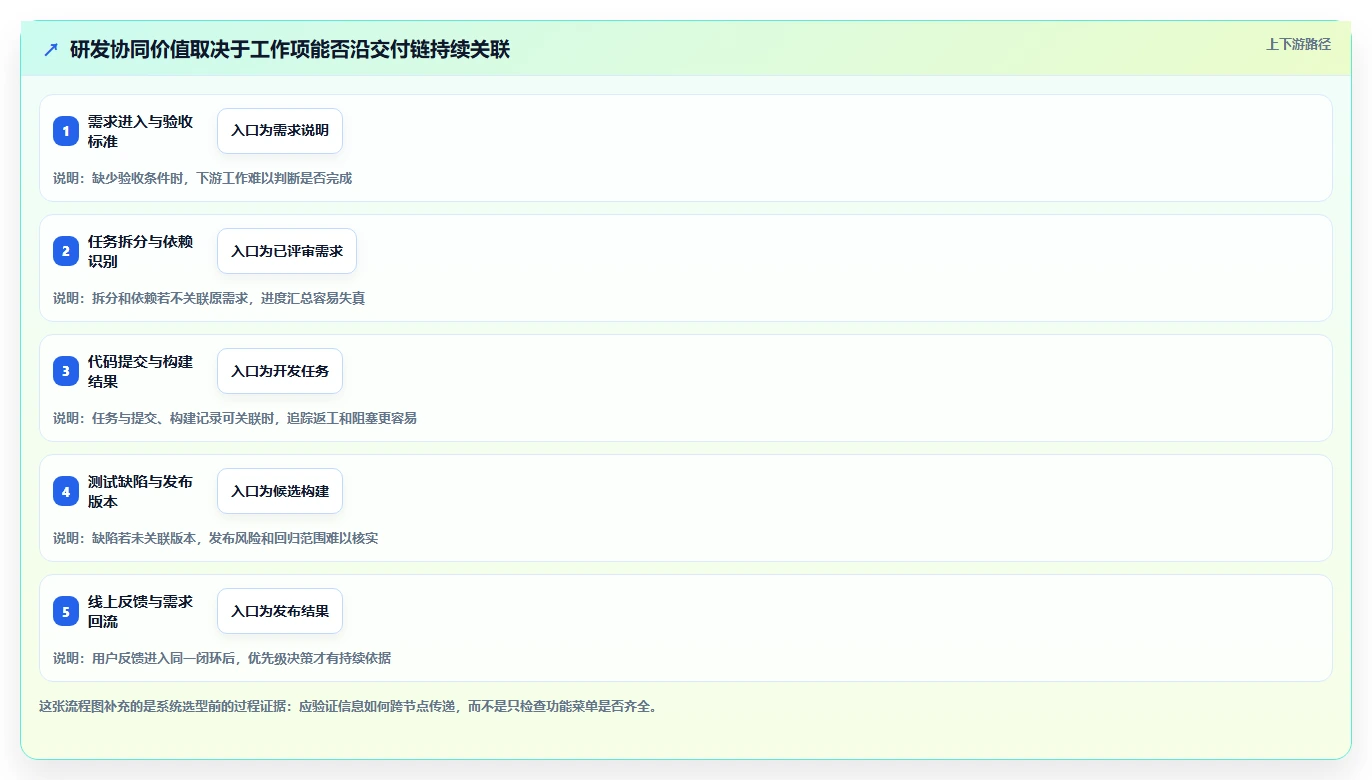Image resolution: width=1372 pixels, height=780 pixels.
Task: Click the note 缺少验收条件时，下游工作难以判断是否完成
Action: pos(222,178)
